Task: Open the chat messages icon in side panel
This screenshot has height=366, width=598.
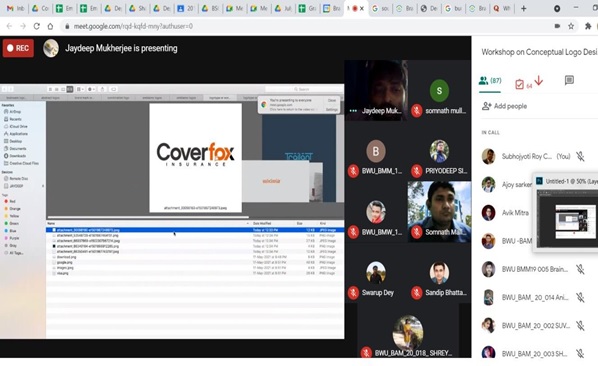Action: tap(569, 80)
